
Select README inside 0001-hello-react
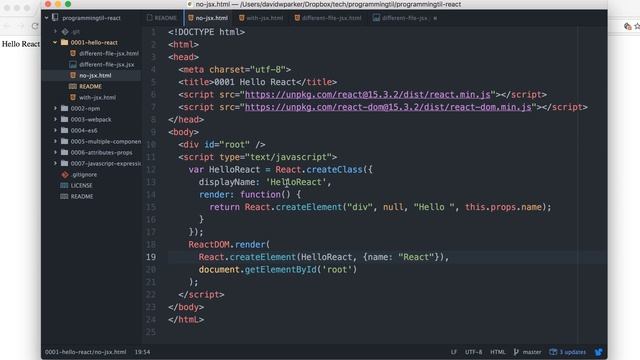90,86
